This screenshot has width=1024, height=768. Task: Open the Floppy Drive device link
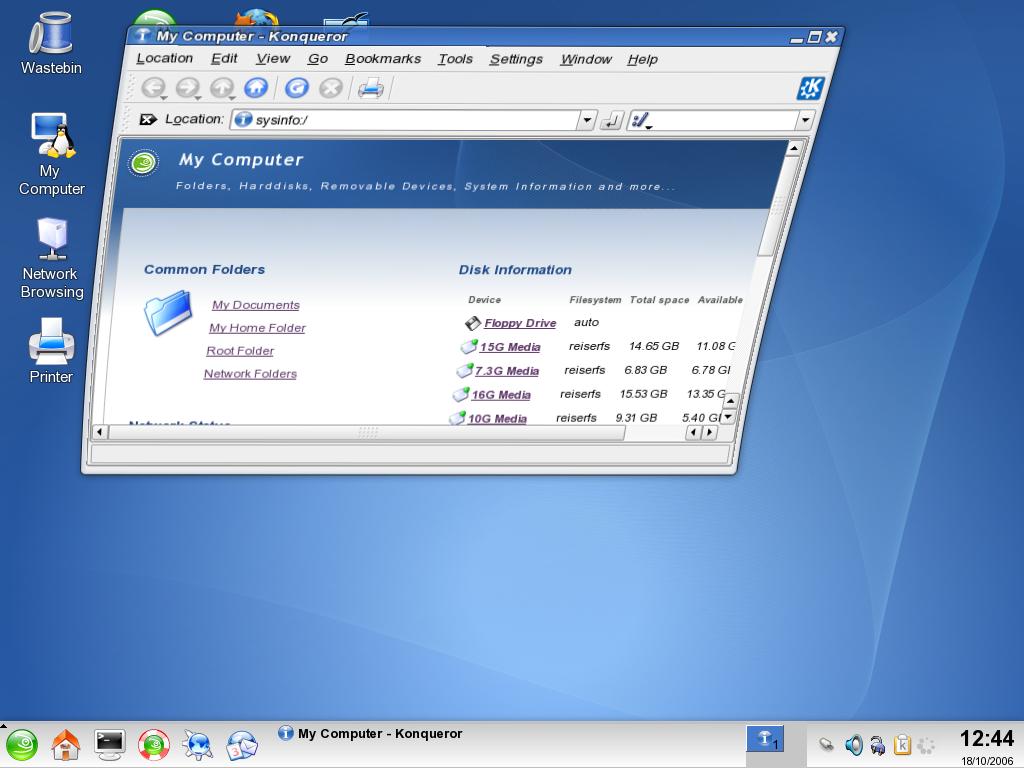click(x=520, y=323)
